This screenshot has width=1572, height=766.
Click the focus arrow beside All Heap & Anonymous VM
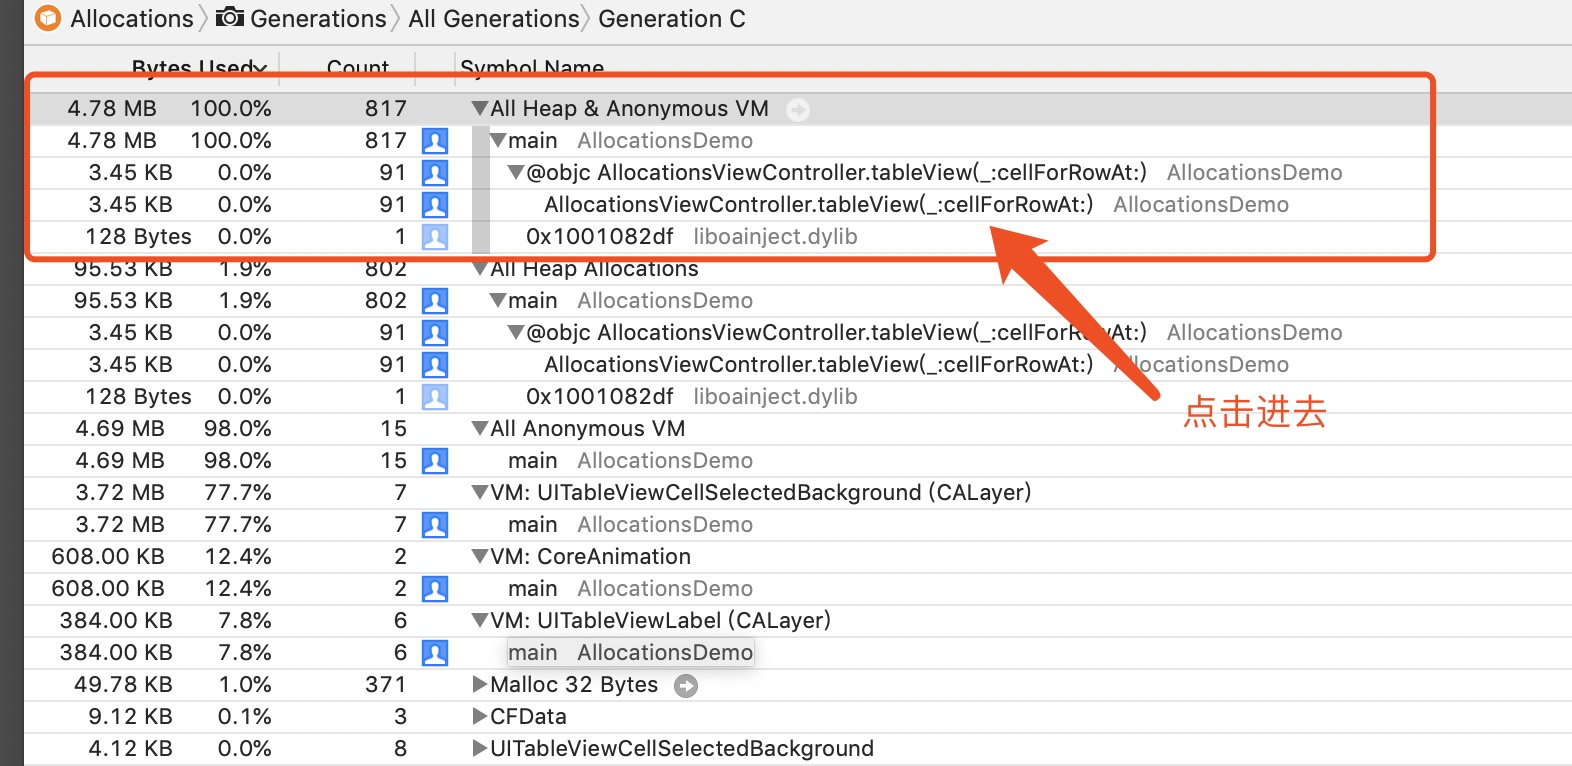tap(798, 109)
